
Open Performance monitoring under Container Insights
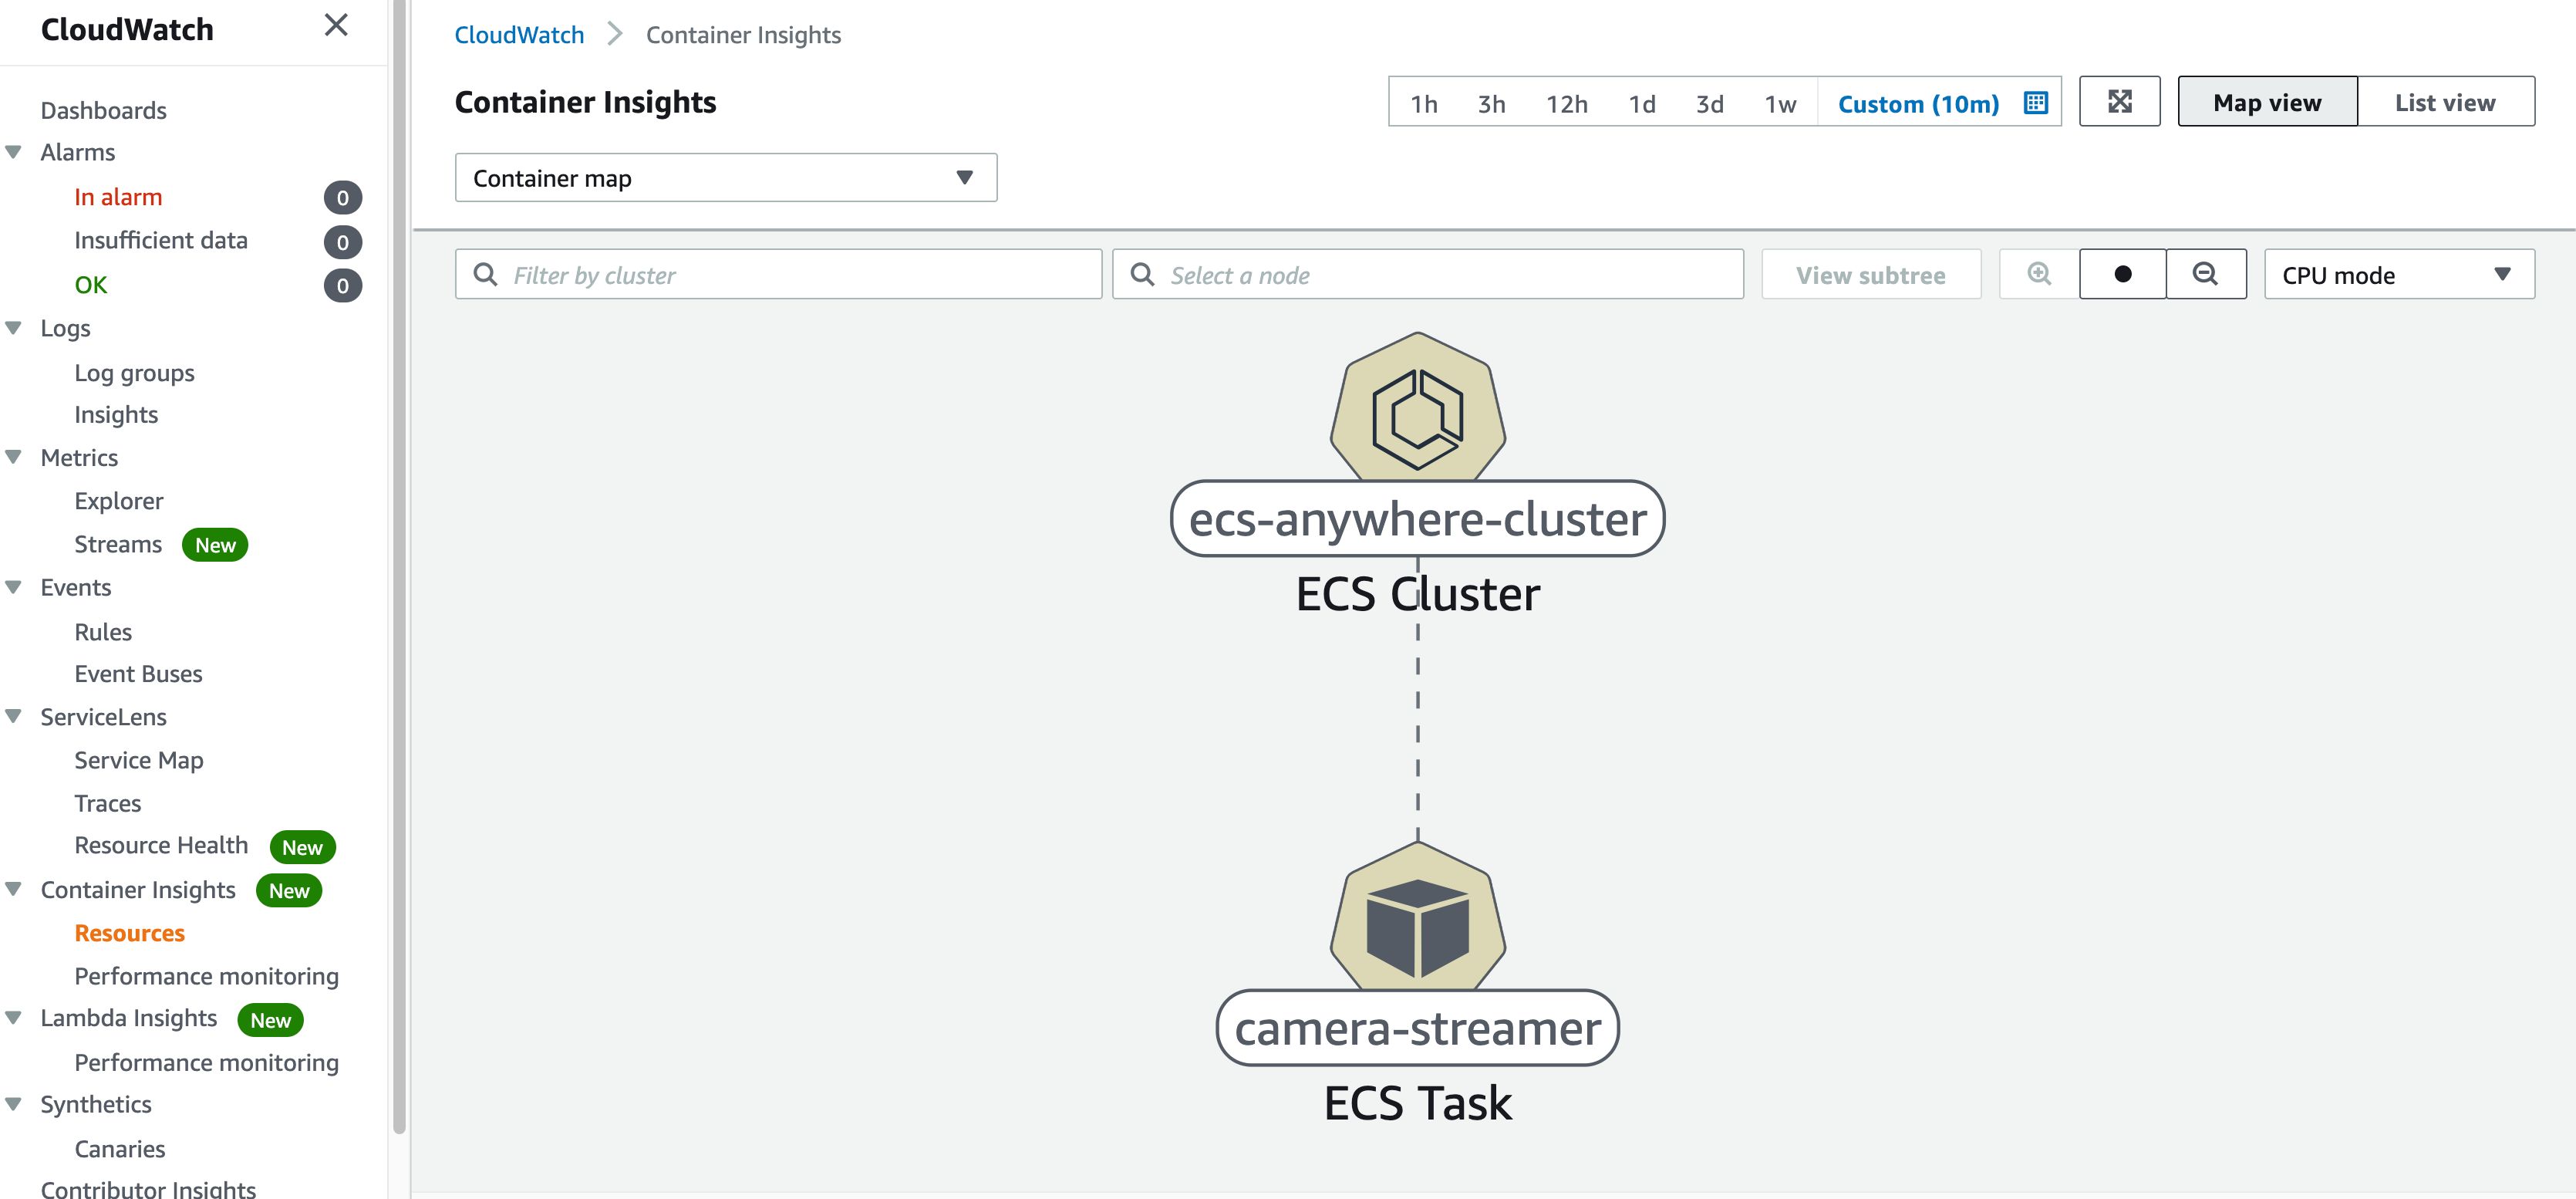(206, 976)
